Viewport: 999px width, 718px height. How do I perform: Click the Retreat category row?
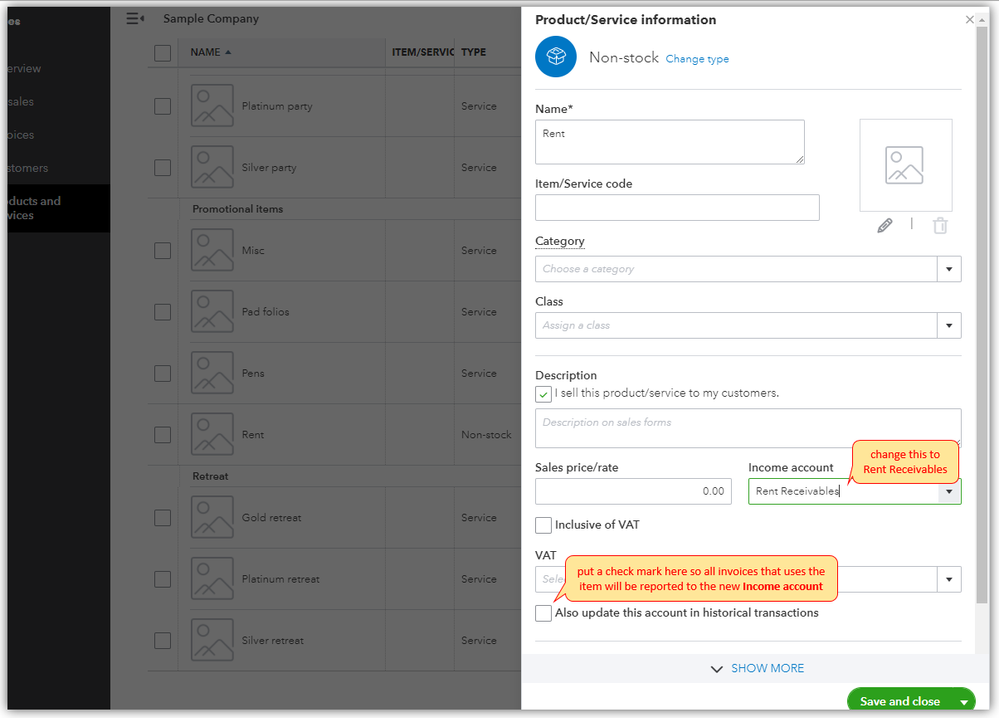tap(210, 476)
